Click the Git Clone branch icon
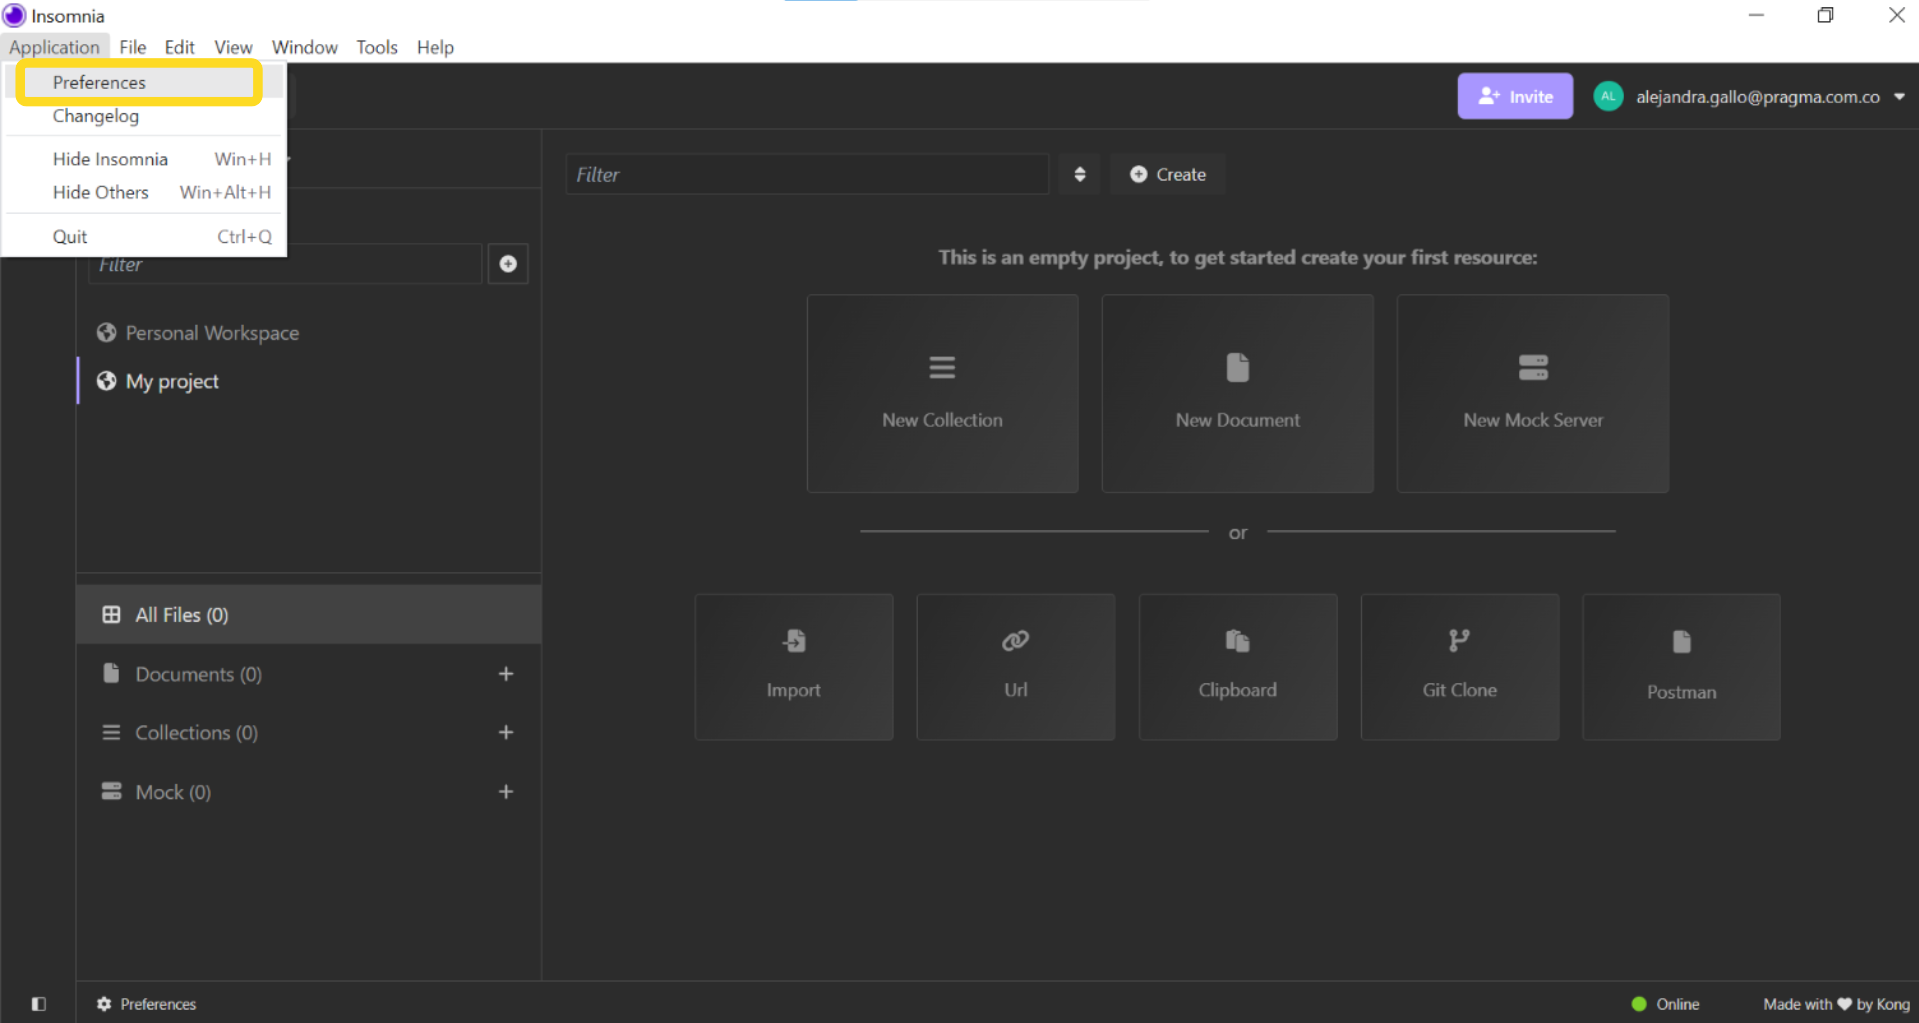Image resolution: width=1919 pixels, height=1023 pixels. pos(1459,640)
